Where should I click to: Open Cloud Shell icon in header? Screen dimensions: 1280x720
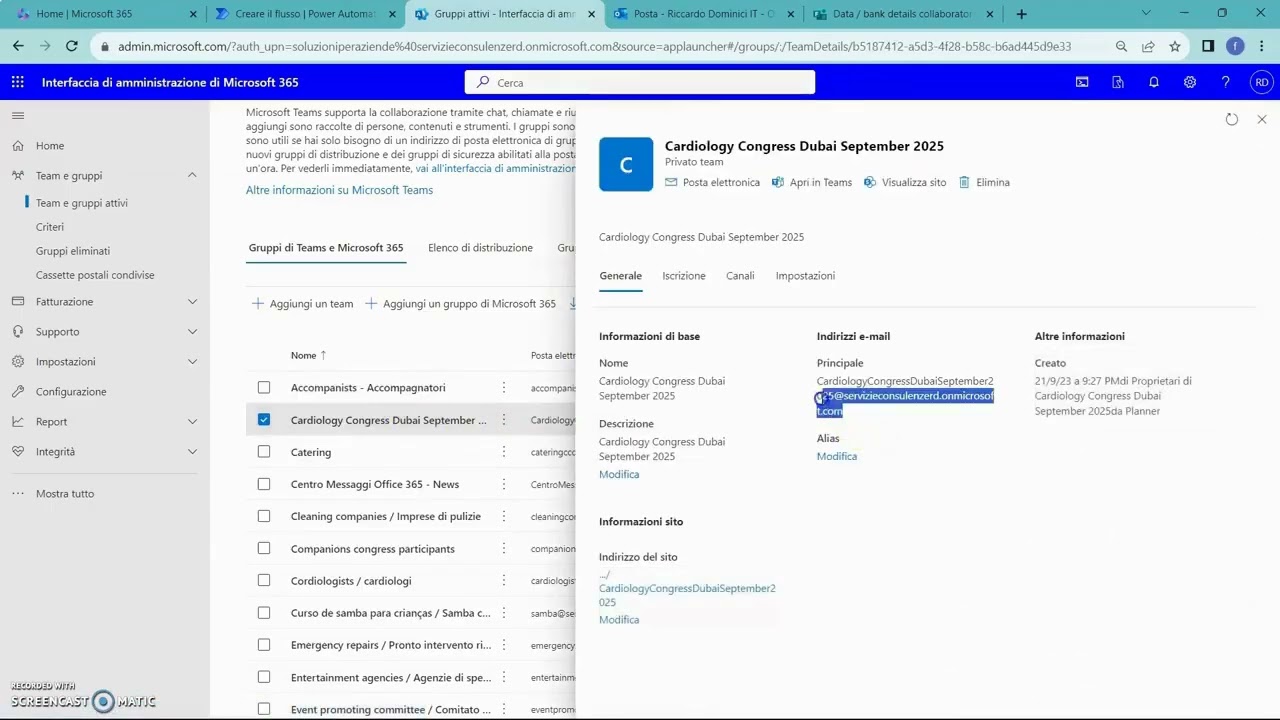(1082, 82)
